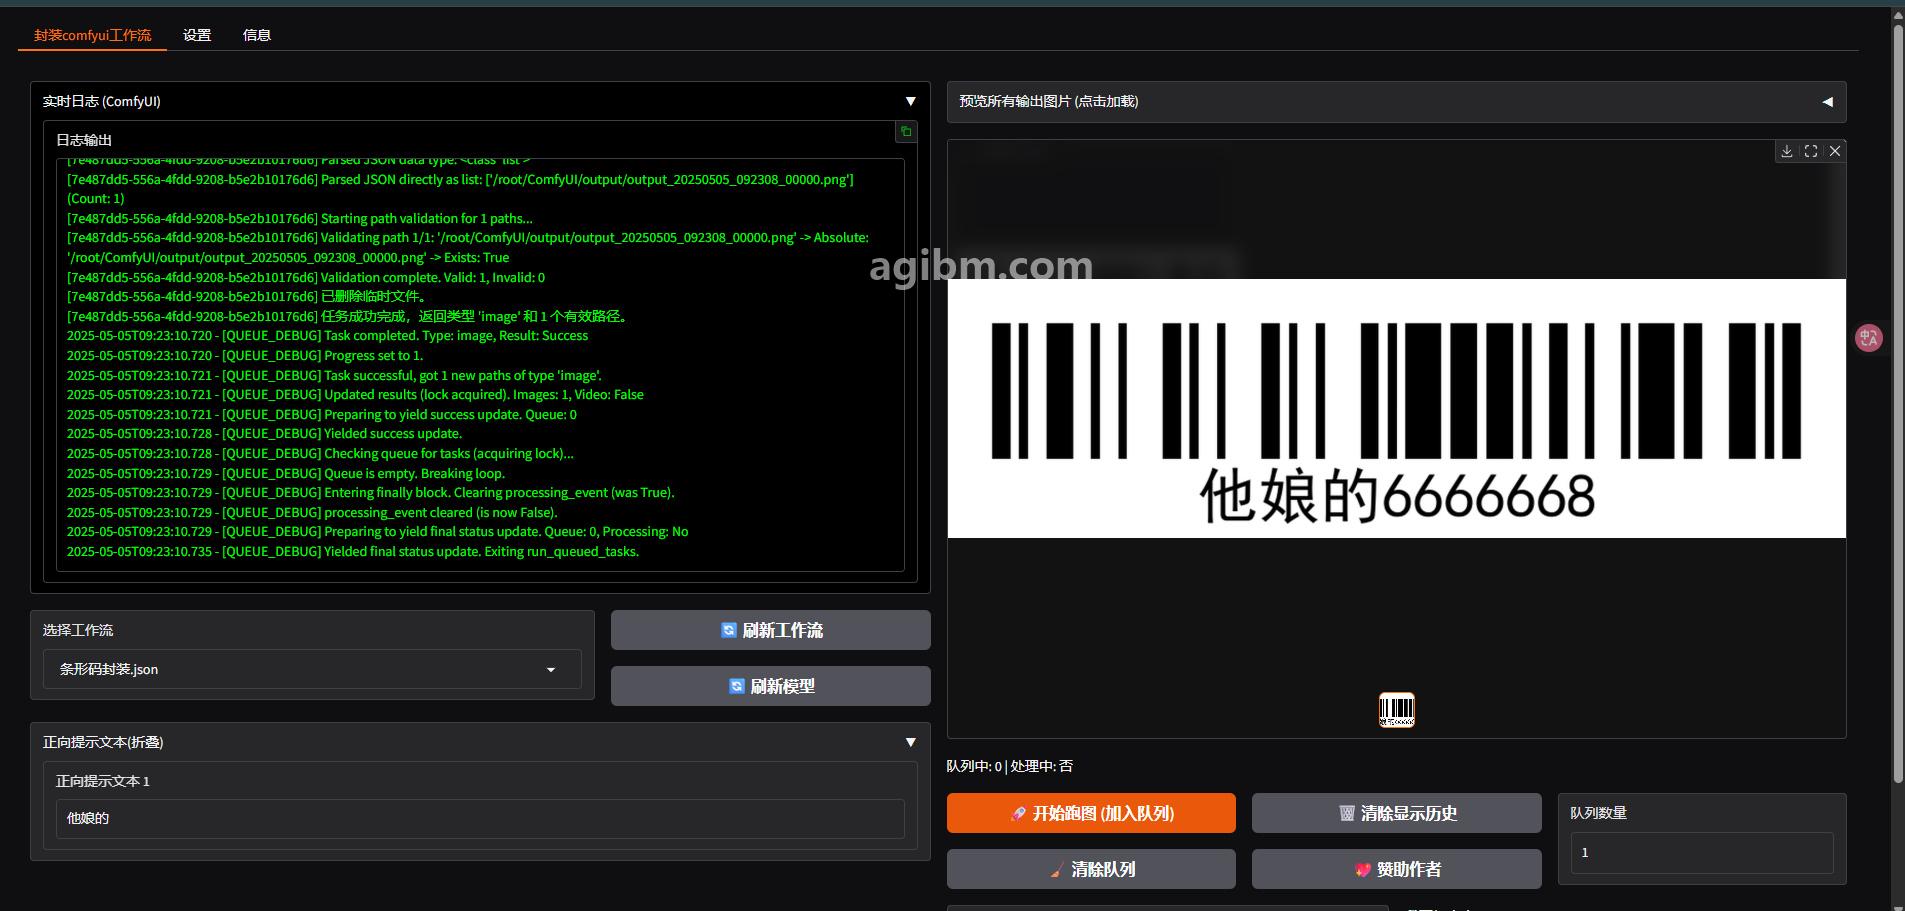Click the 已删除临时文件 log line
Screen dimensions: 1905x911
point(249,296)
